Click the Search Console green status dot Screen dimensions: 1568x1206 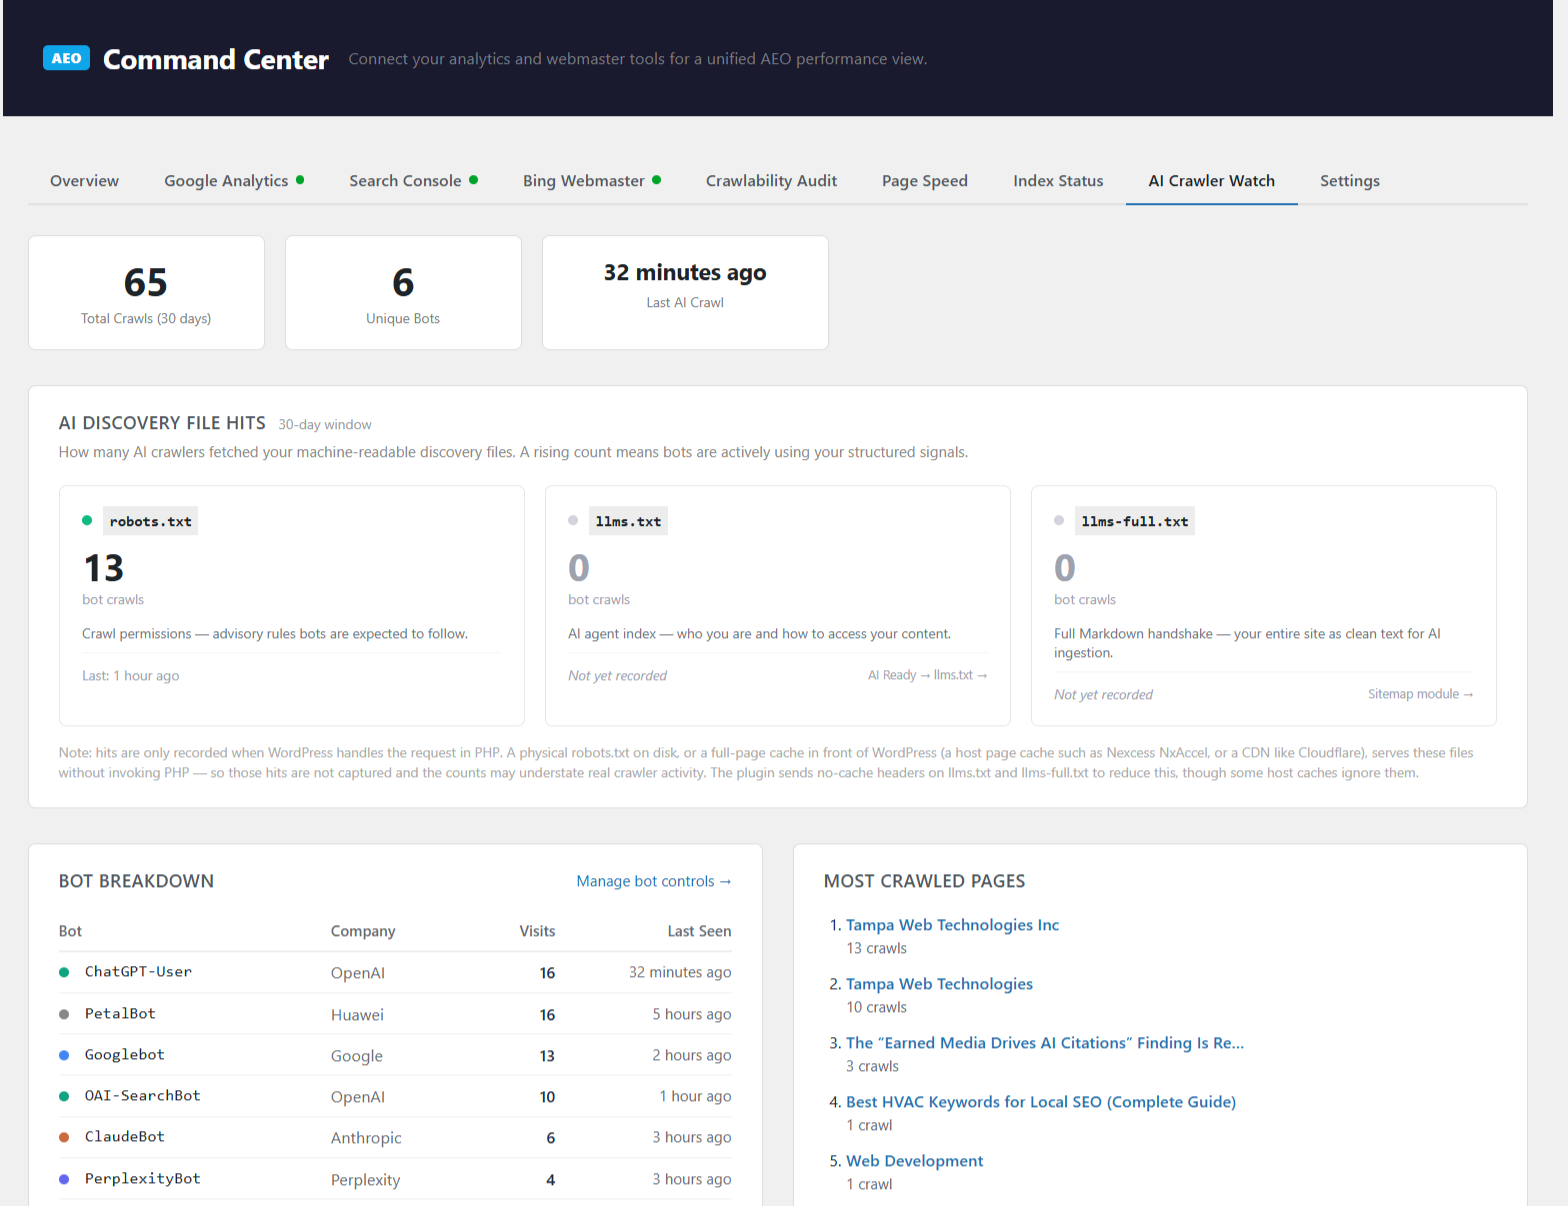pos(473,180)
